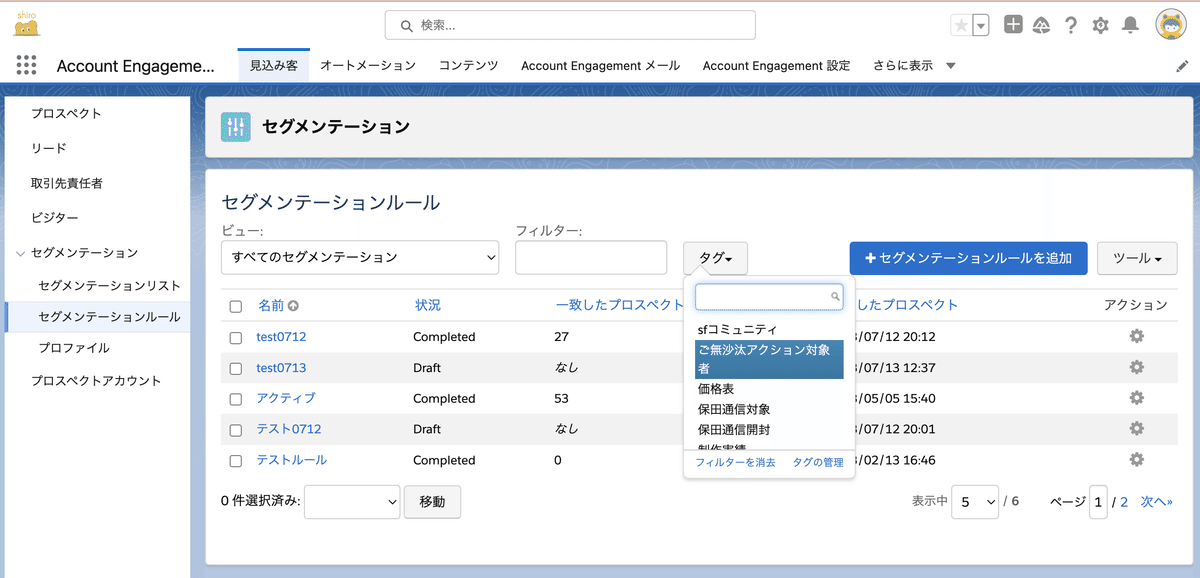This screenshot has height=578, width=1200.
Task: Click the page number input box
Action: pos(1099,502)
